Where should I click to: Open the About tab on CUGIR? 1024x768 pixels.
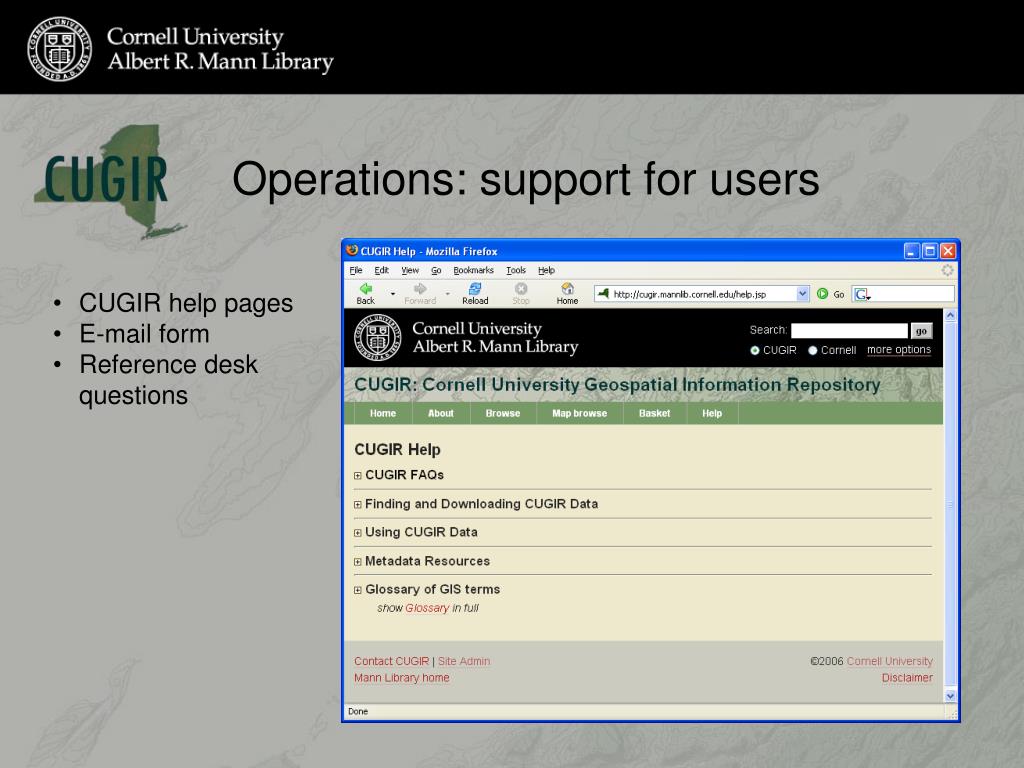pyautogui.click(x=441, y=413)
